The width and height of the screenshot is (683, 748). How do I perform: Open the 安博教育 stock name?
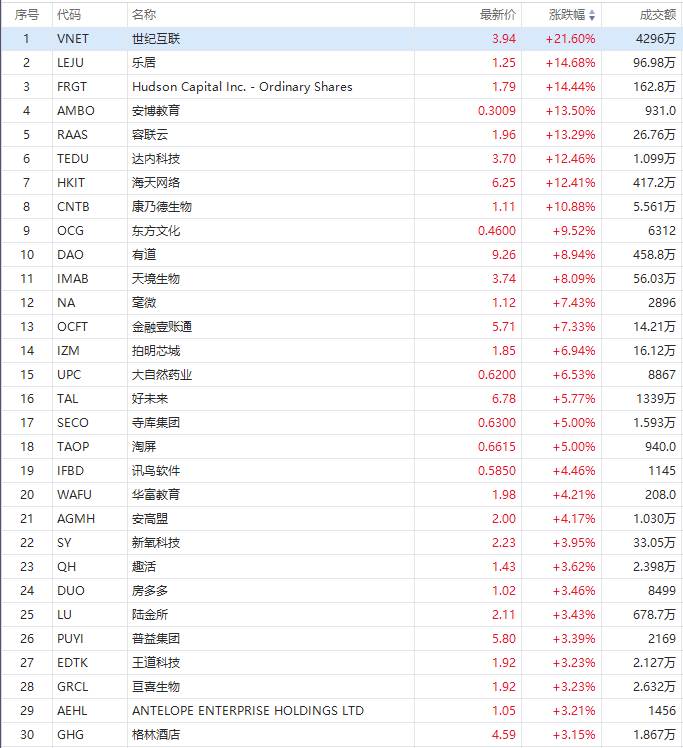[x=156, y=111]
